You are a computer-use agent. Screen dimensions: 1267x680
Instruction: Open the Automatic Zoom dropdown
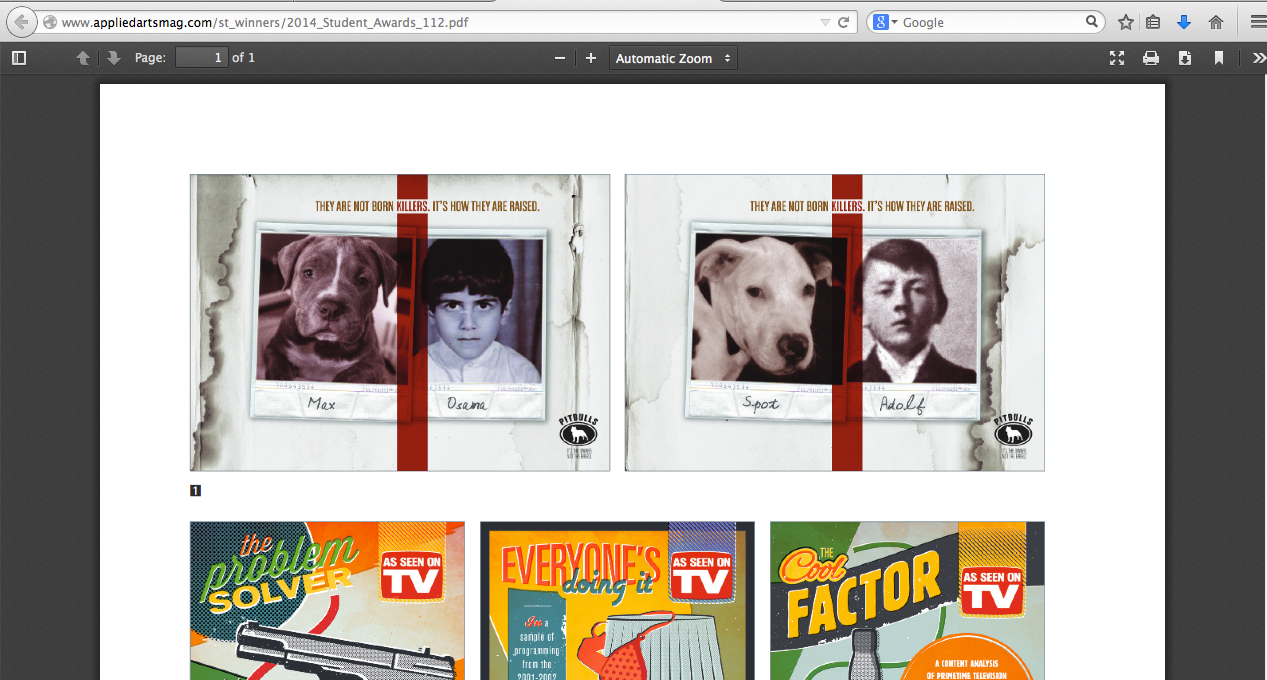[673, 58]
